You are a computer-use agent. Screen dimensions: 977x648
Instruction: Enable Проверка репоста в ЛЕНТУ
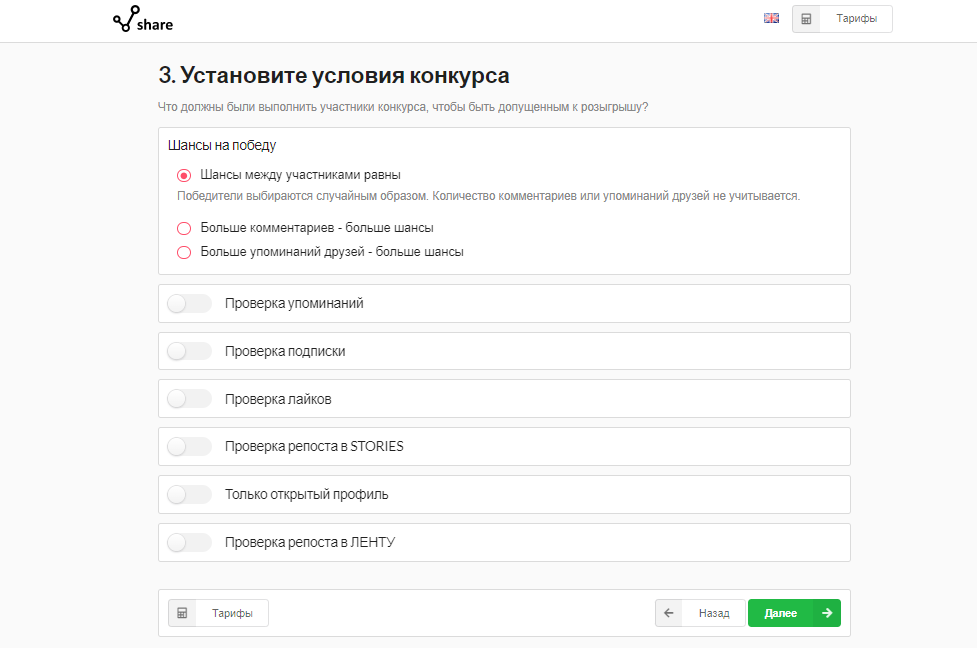point(188,542)
